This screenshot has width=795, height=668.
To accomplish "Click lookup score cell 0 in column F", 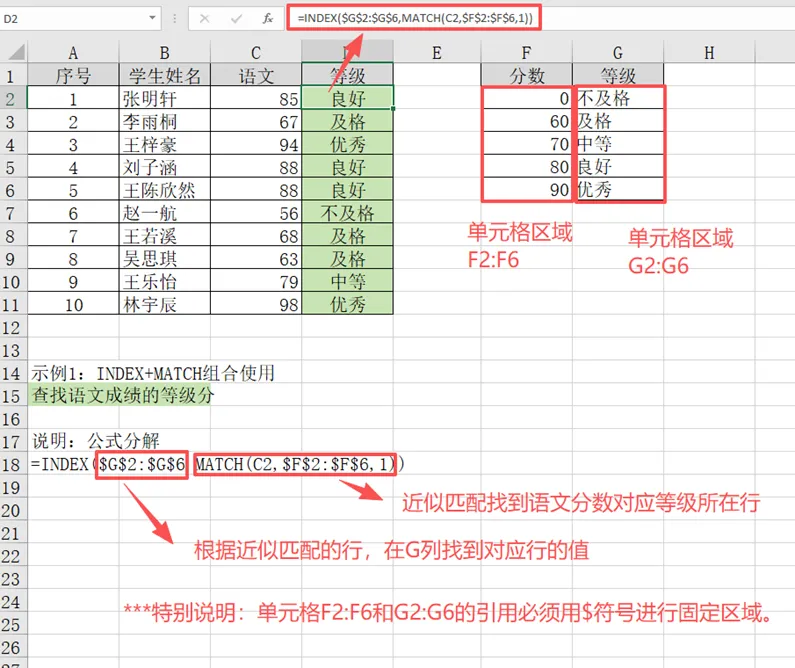I will (x=527, y=98).
